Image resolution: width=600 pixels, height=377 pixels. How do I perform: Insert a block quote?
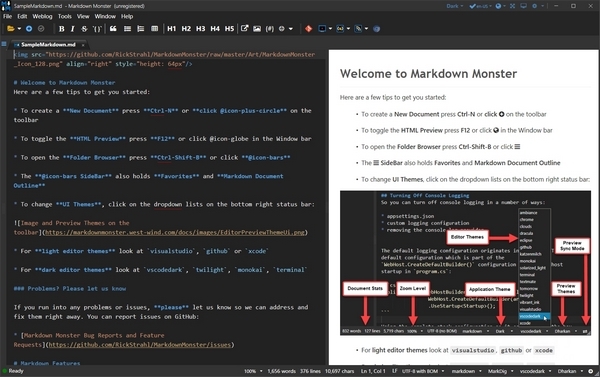pyautogui.click(x=113, y=29)
